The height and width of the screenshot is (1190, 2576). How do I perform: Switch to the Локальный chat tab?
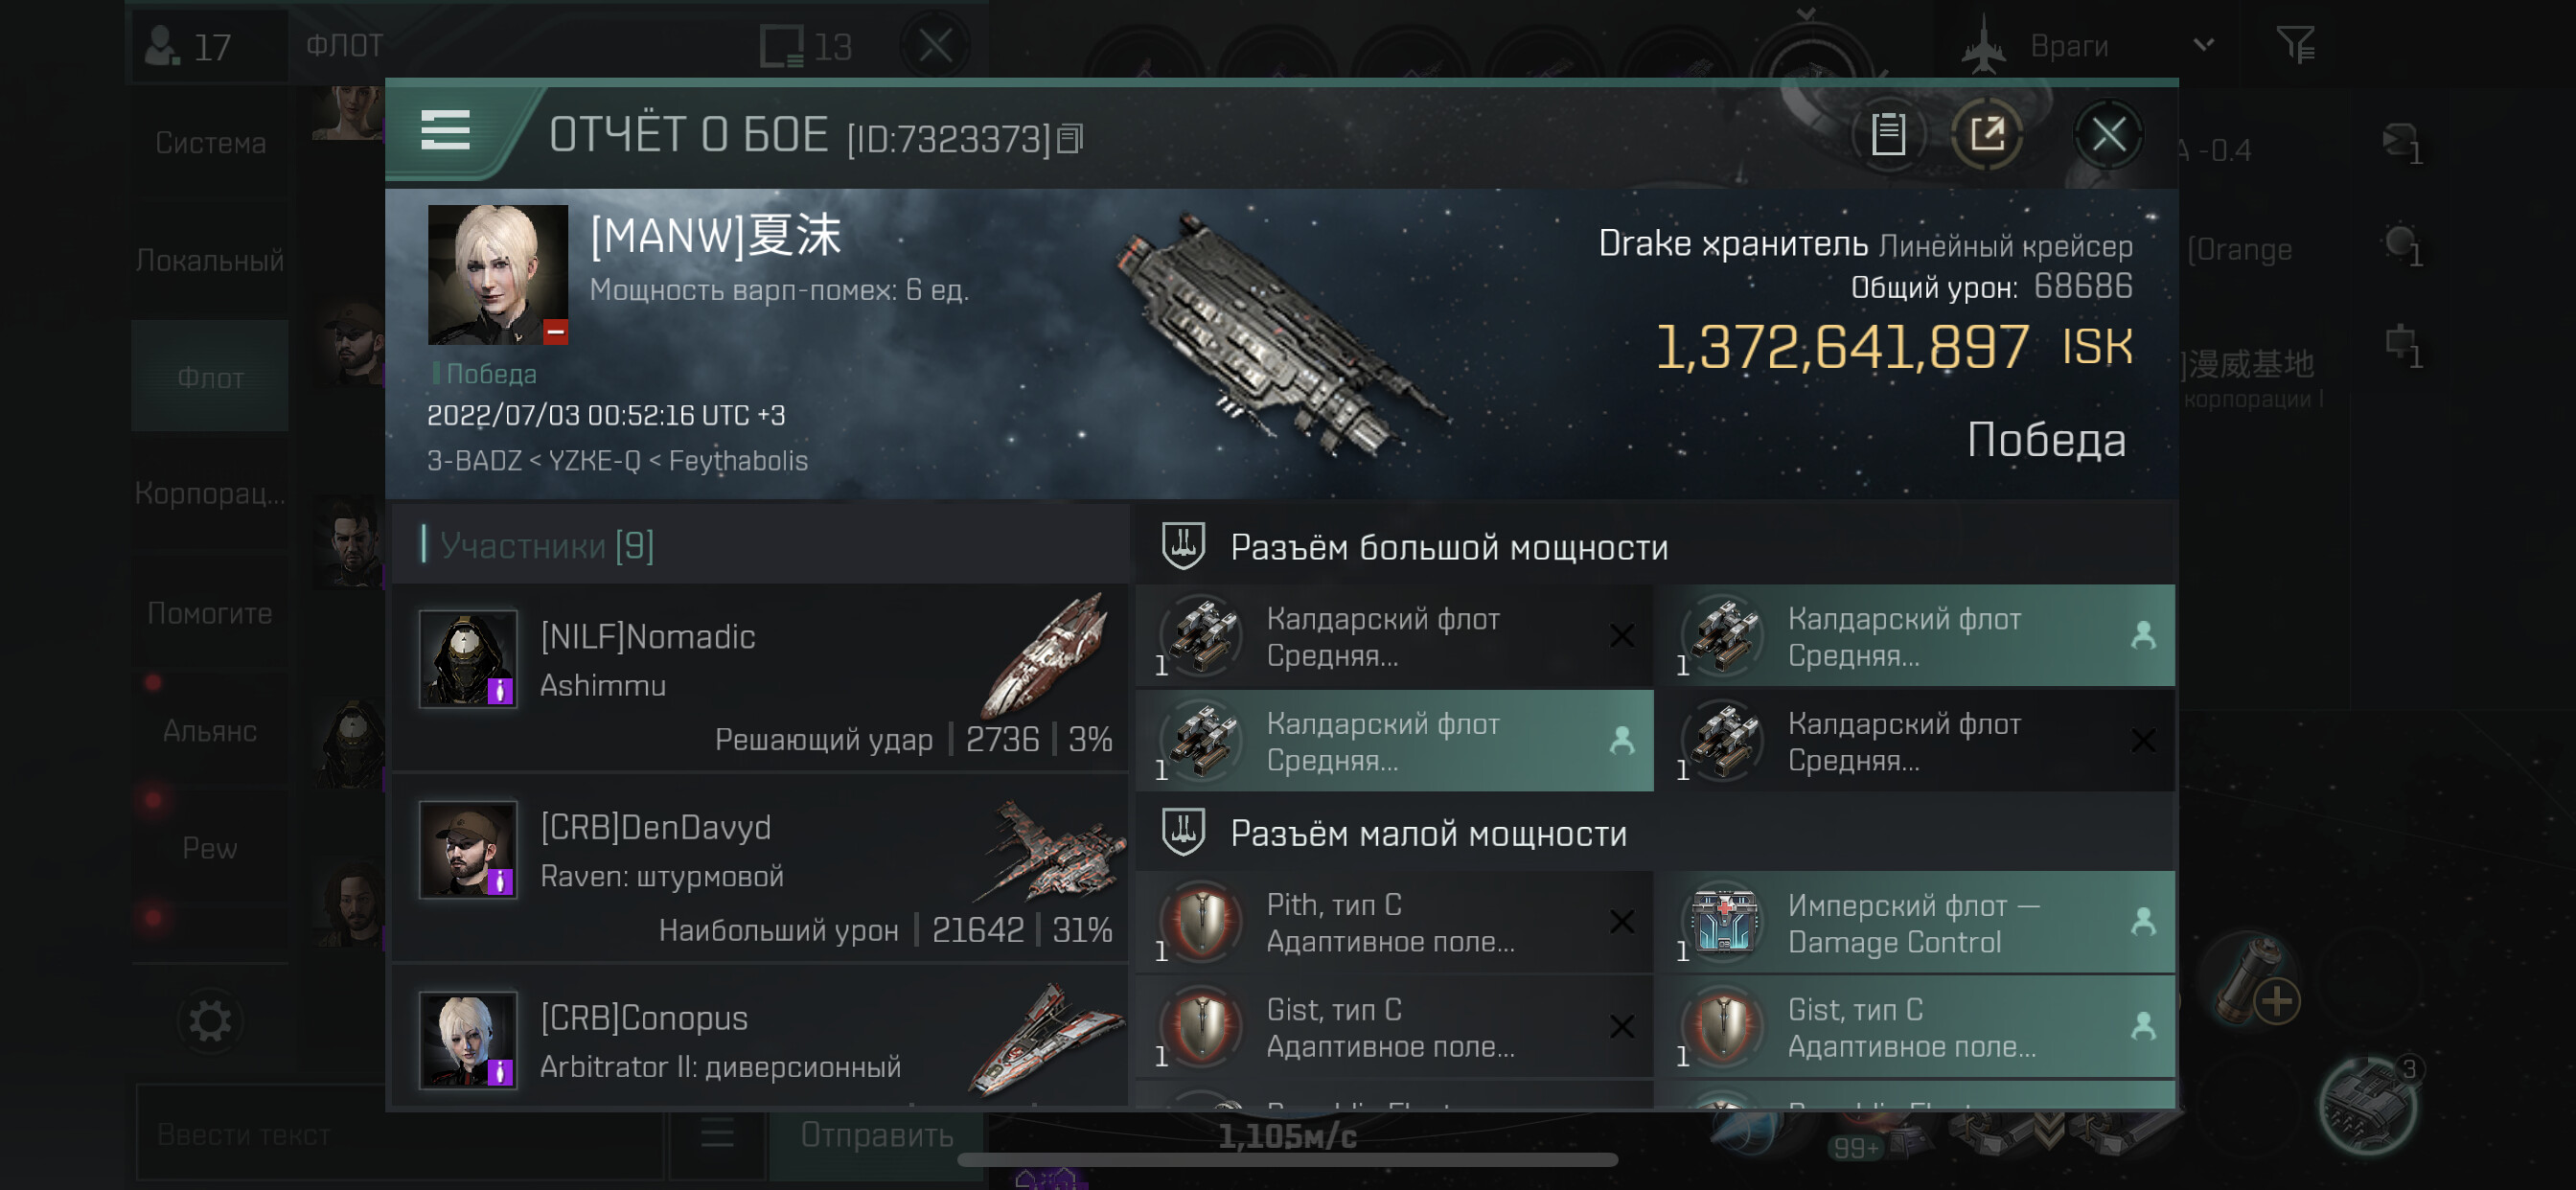pos(210,260)
